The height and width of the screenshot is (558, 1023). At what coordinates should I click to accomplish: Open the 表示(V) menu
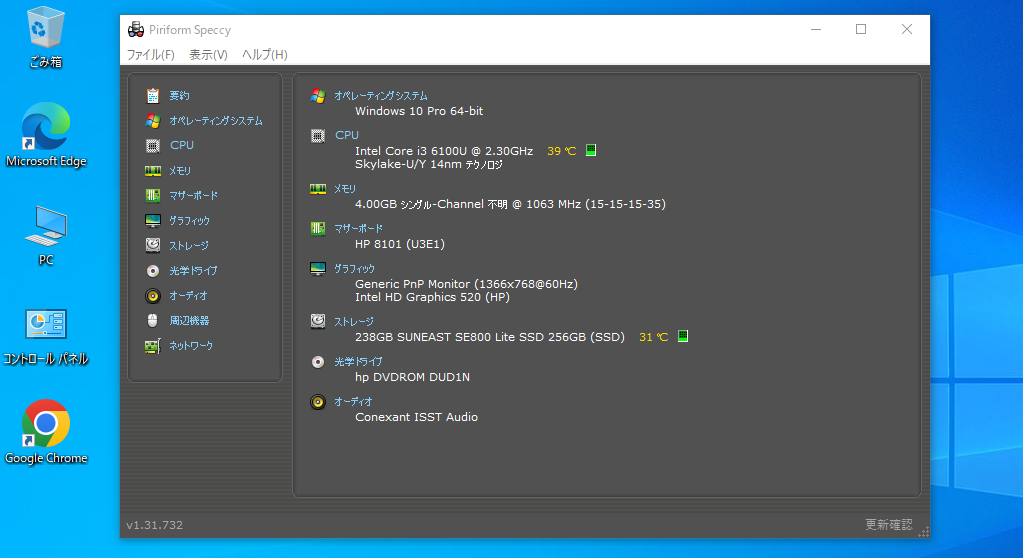click(208, 55)
